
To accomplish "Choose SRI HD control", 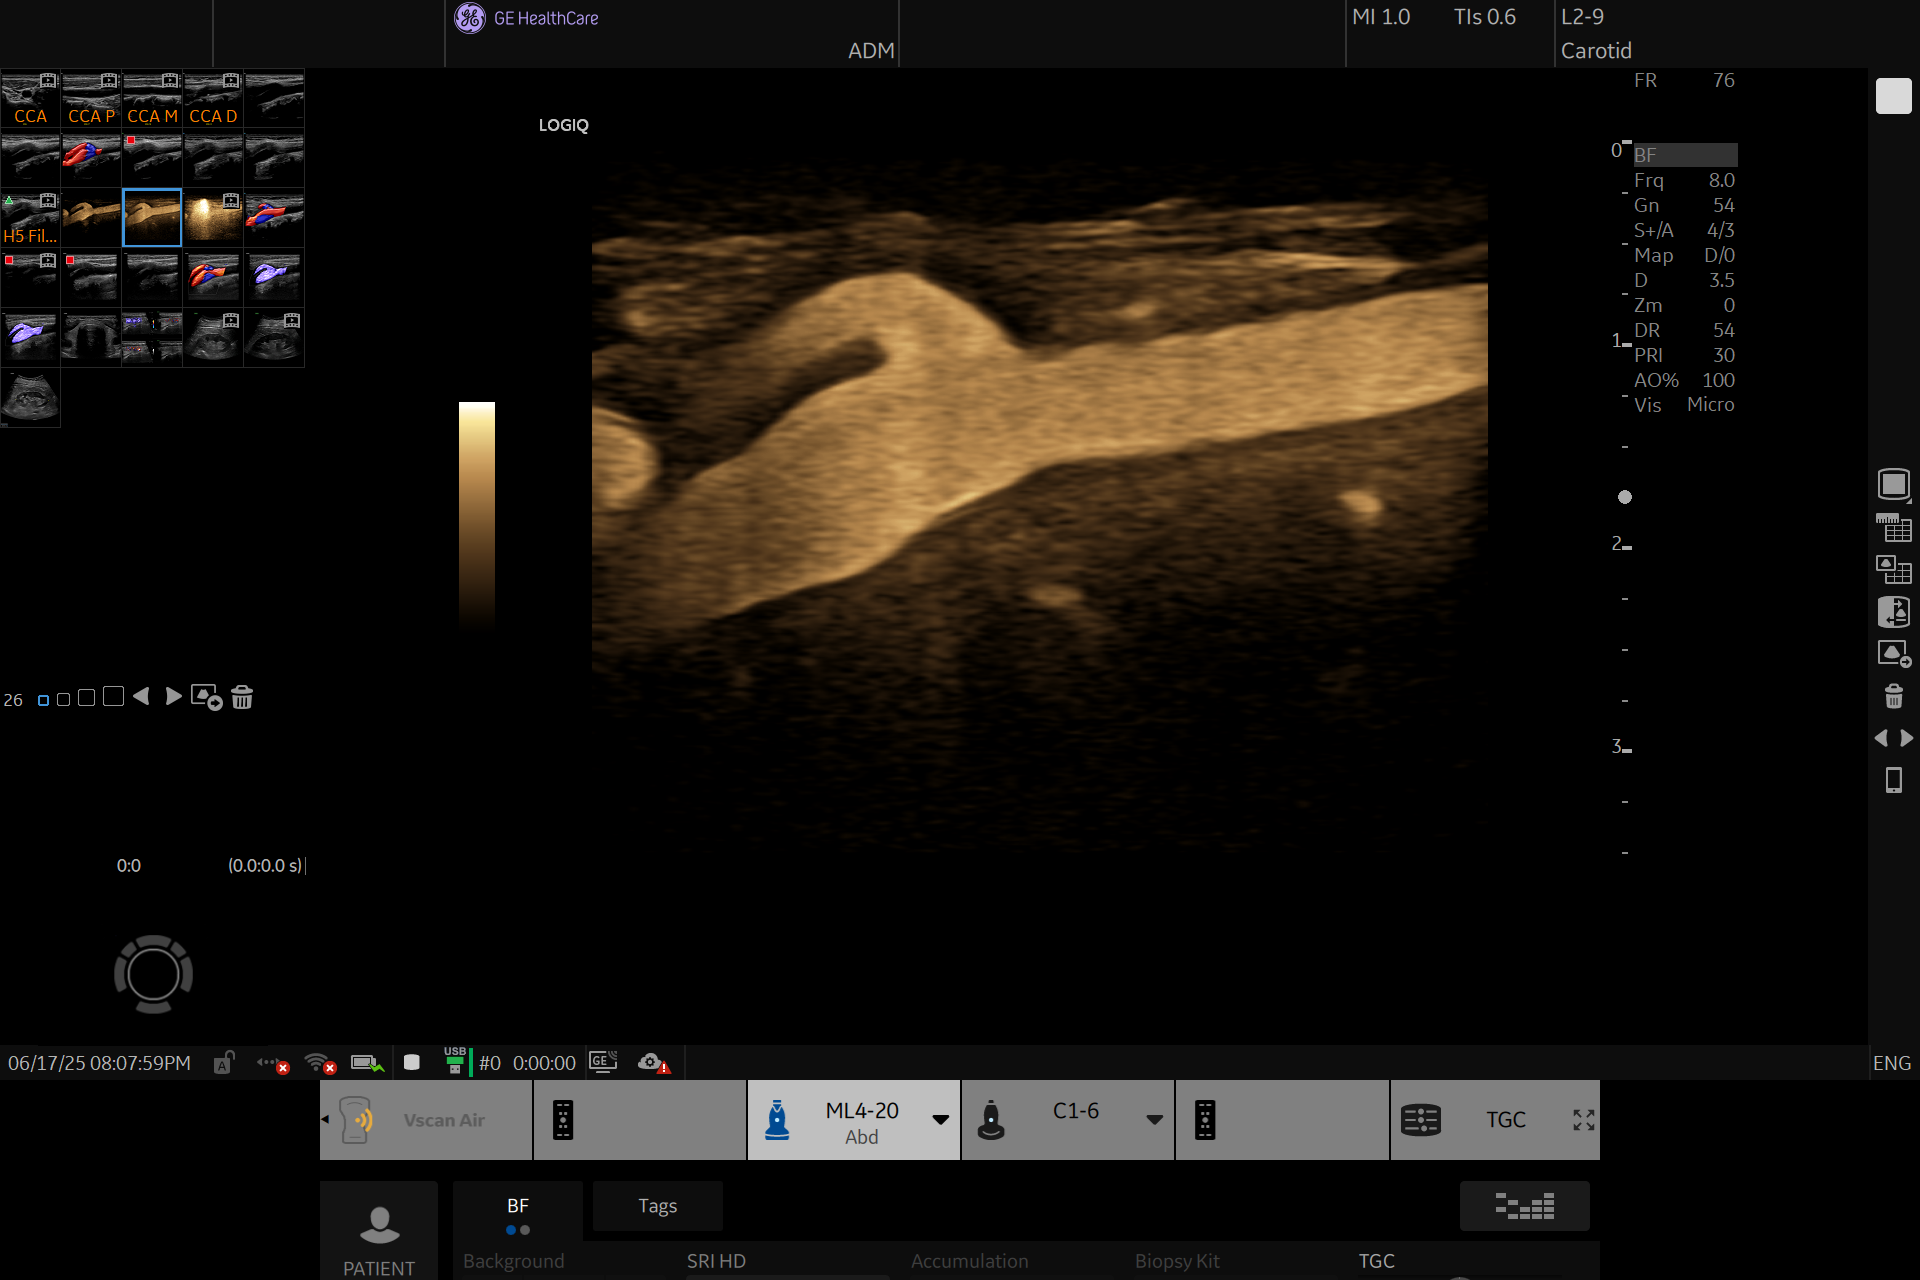I will 716,1261.
